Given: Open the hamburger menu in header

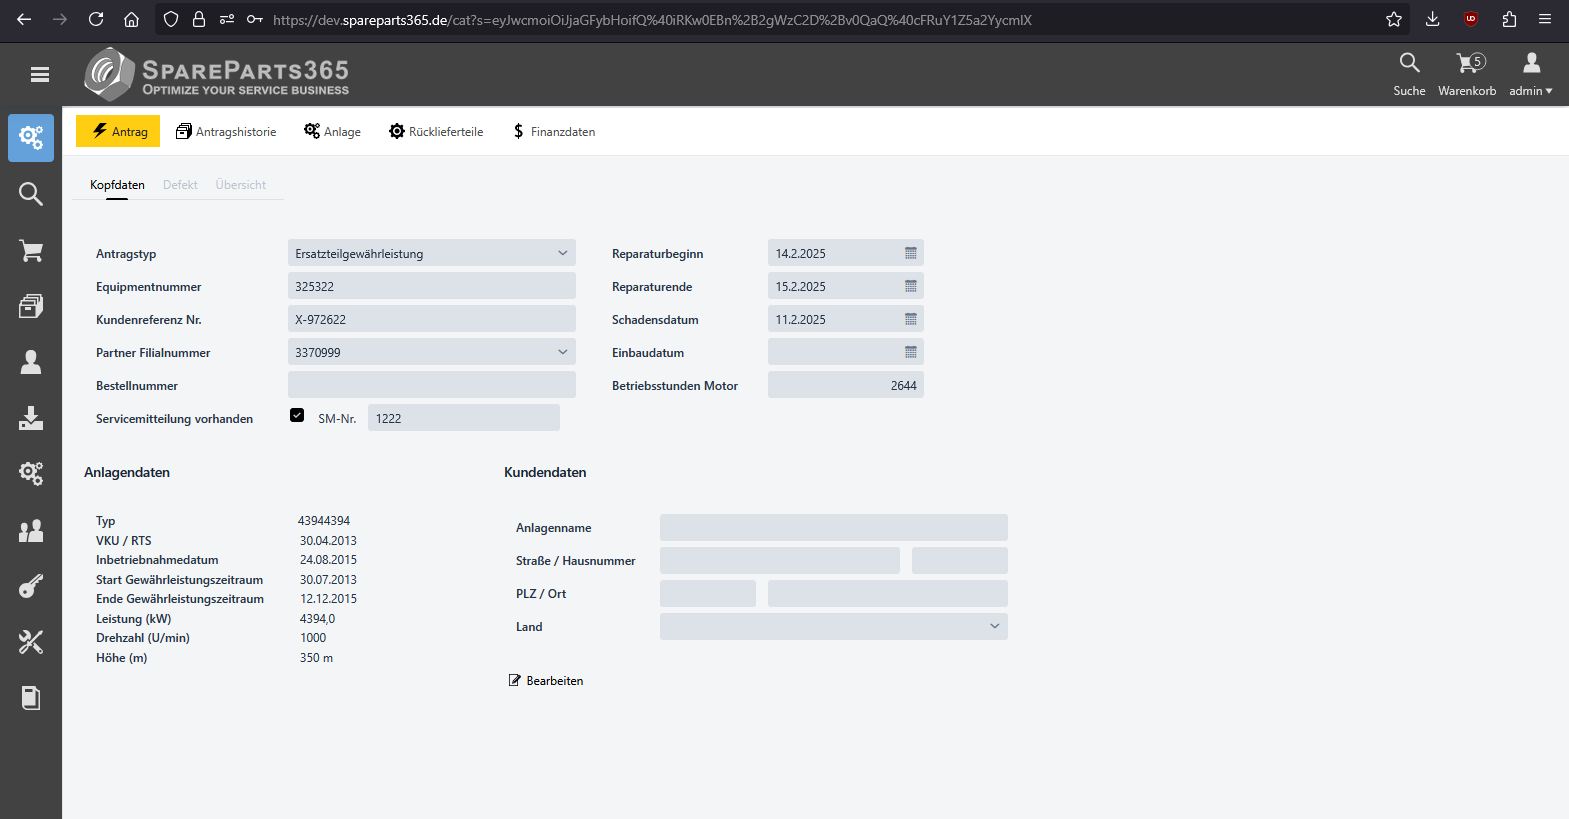Looking at the screenshot, I should pos(40,74).
